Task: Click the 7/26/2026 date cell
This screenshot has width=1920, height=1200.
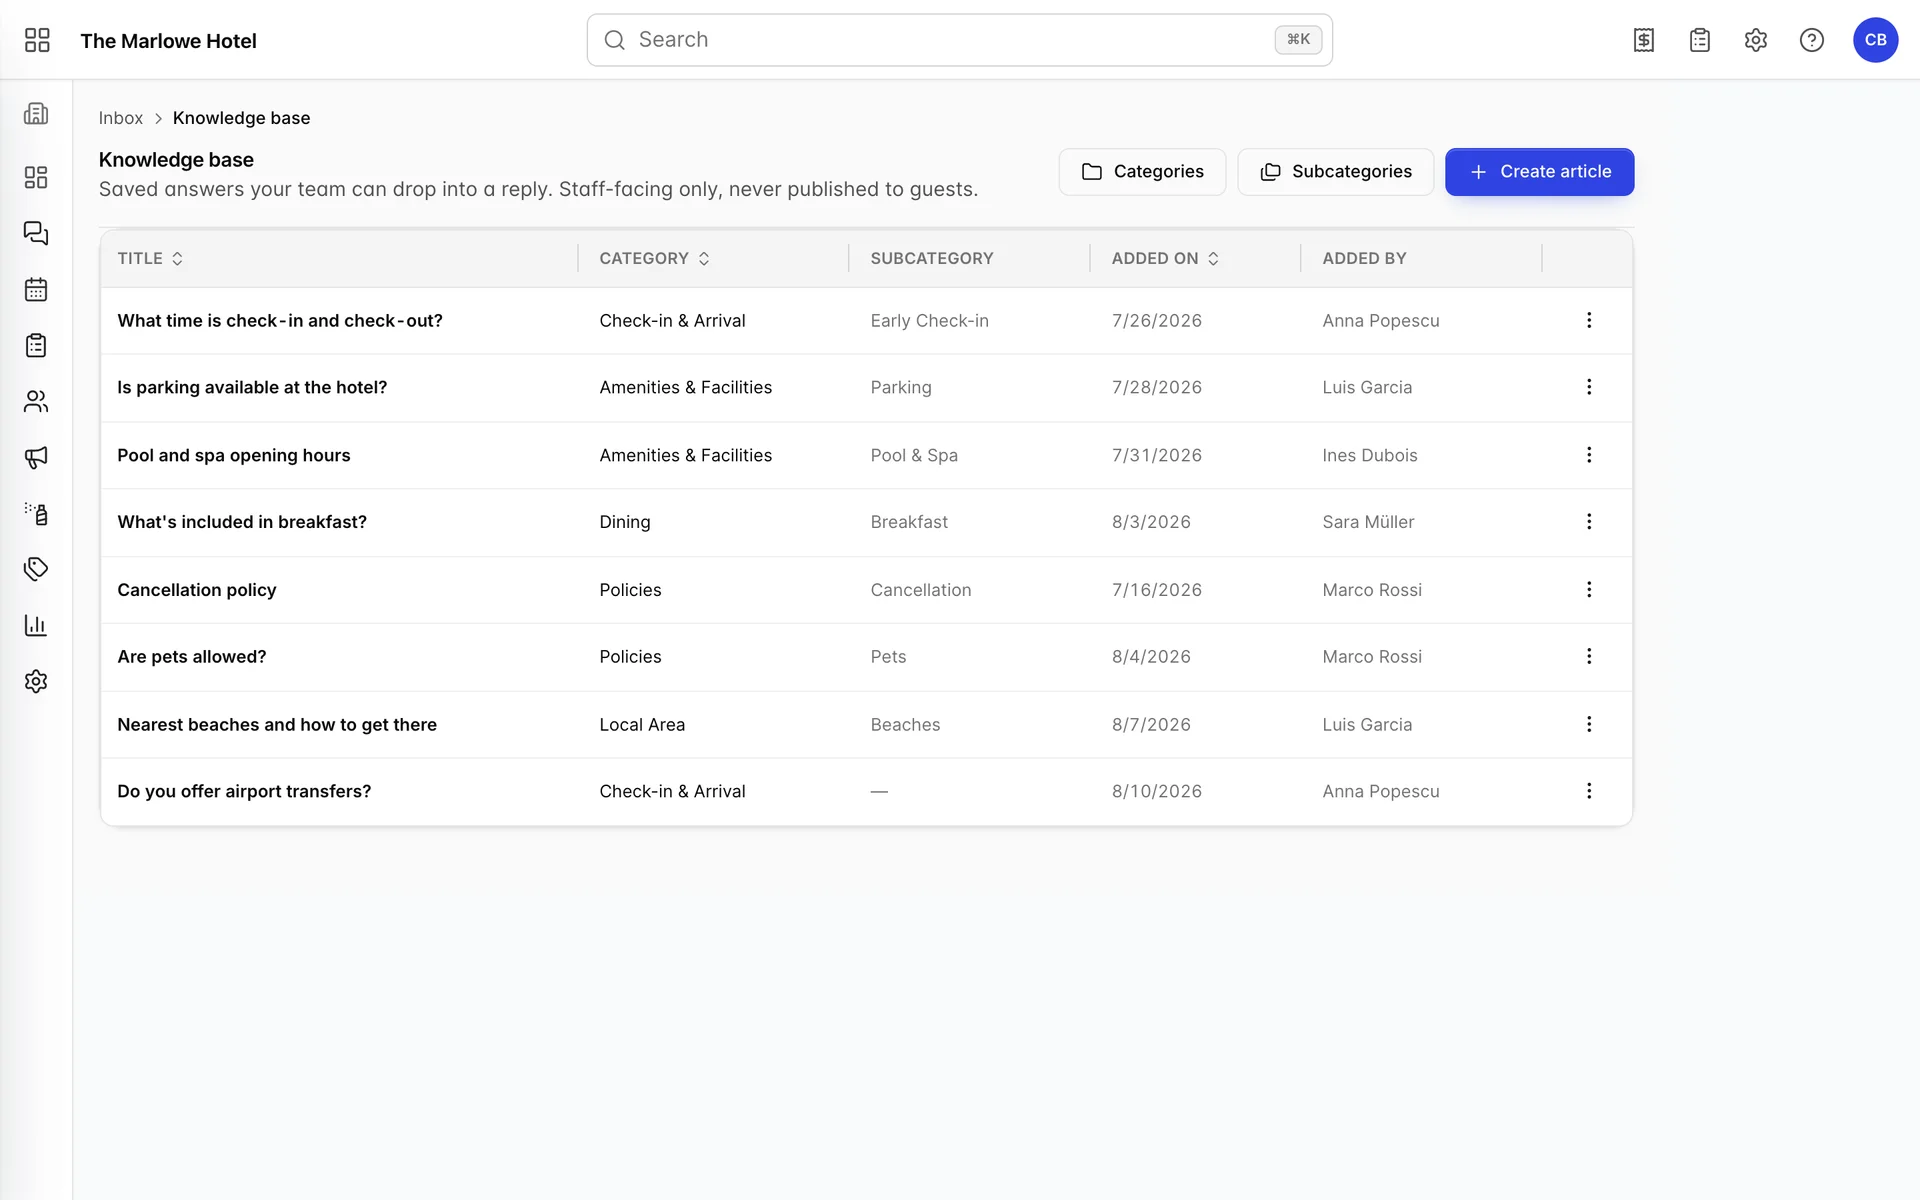Action: click(1156, 321)
